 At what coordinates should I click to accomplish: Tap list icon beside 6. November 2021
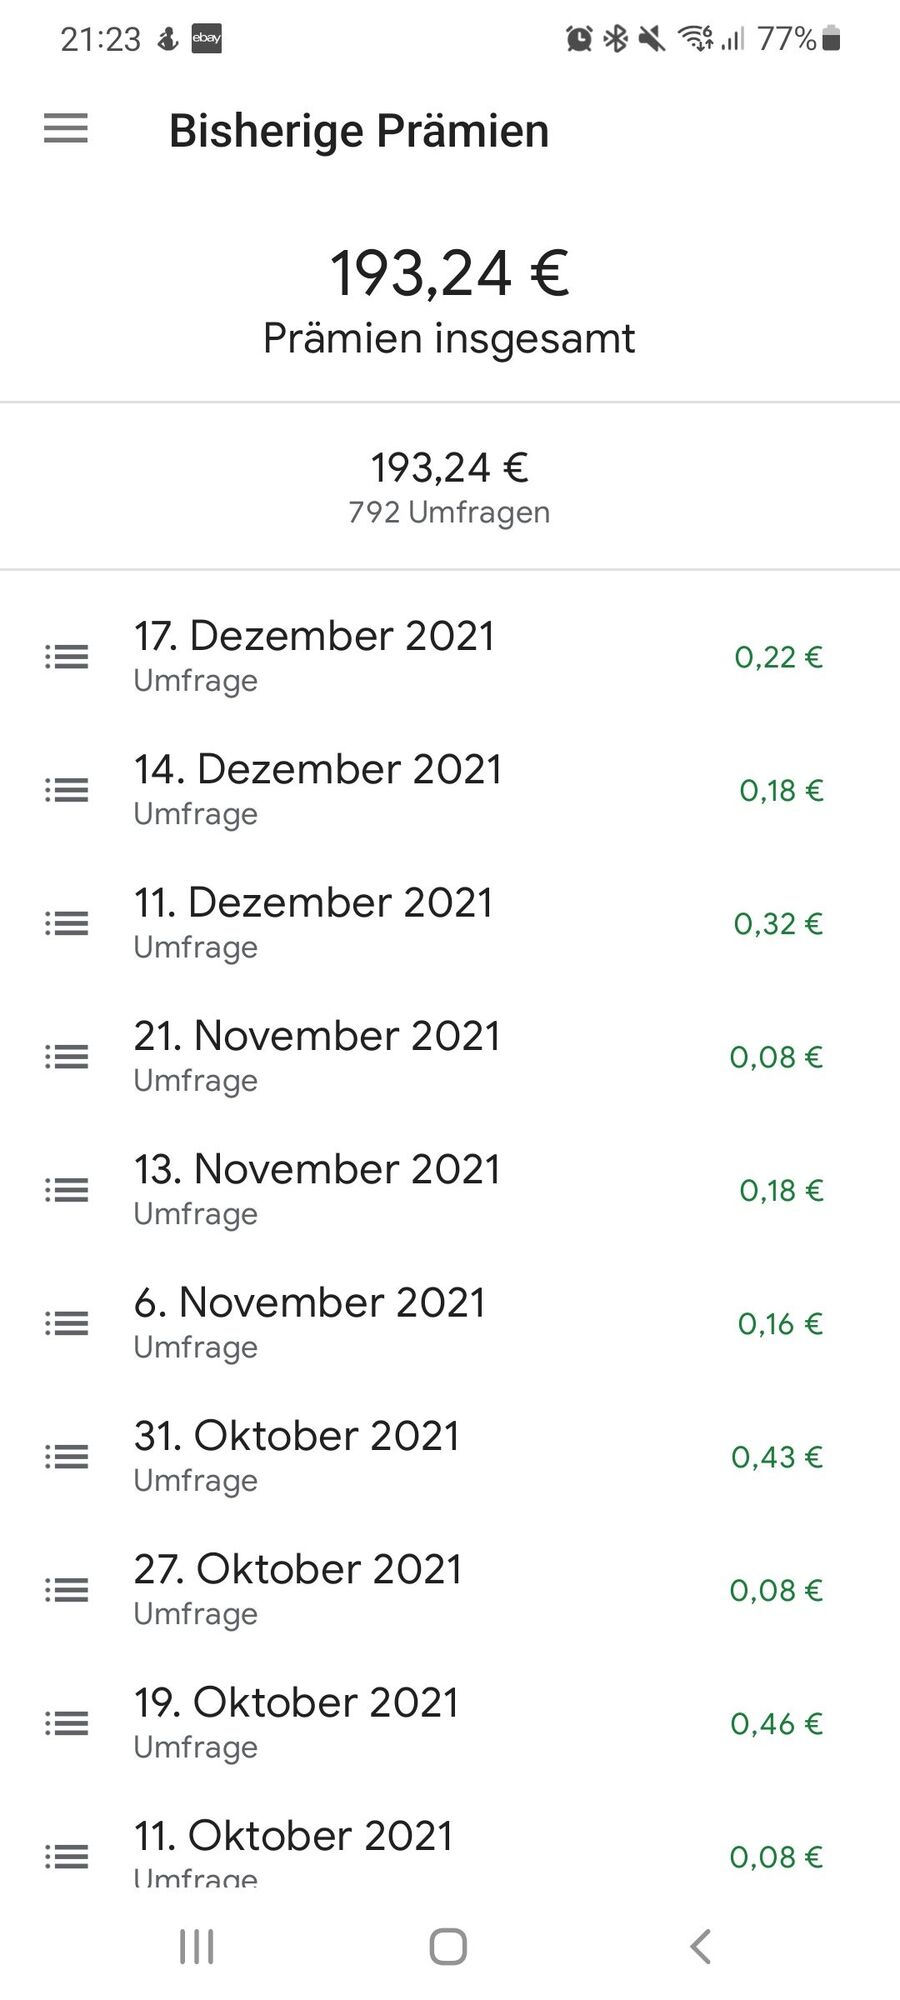click(66, 1324)
